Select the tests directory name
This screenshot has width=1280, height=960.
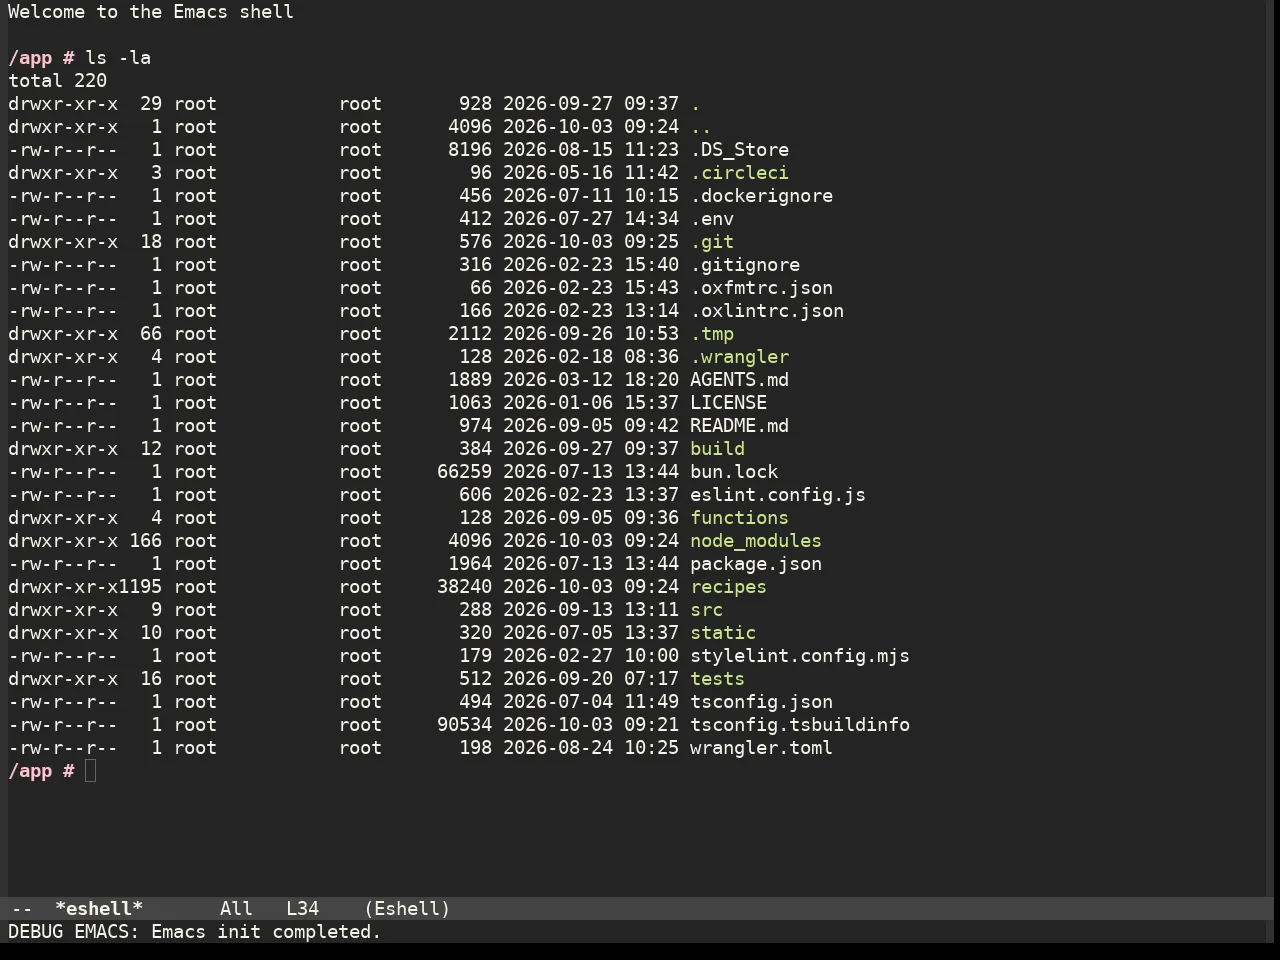click(x=717, y=679)
